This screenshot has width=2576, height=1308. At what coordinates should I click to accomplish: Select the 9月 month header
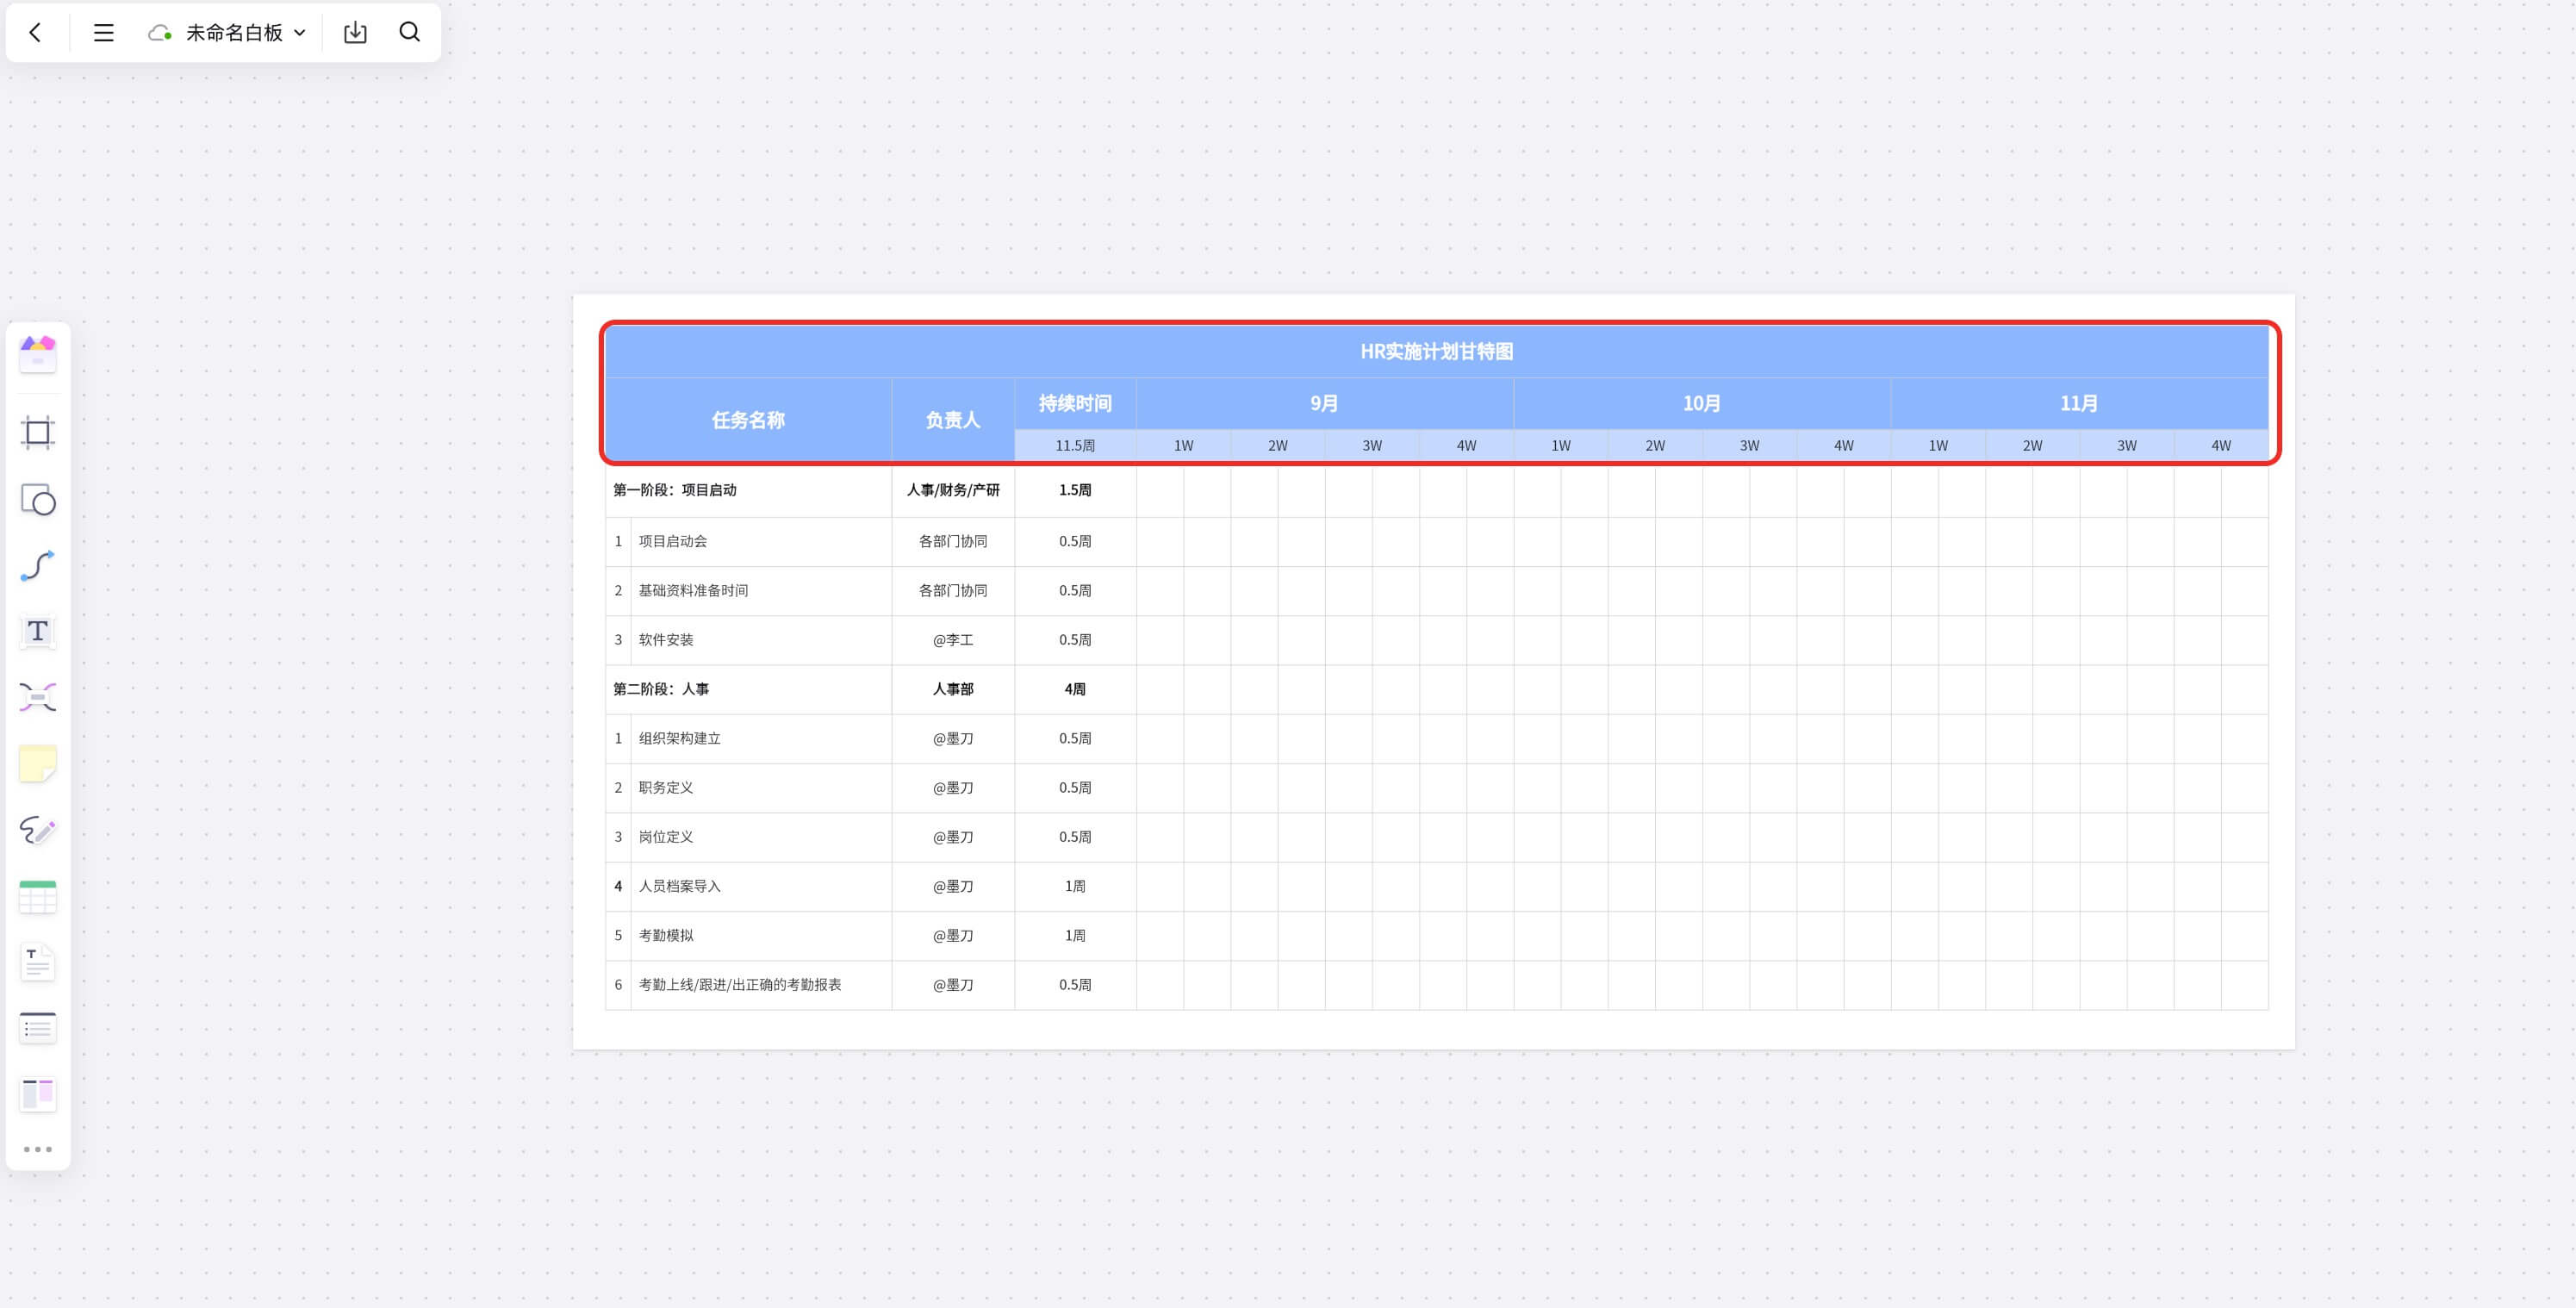click(1325, 404)
